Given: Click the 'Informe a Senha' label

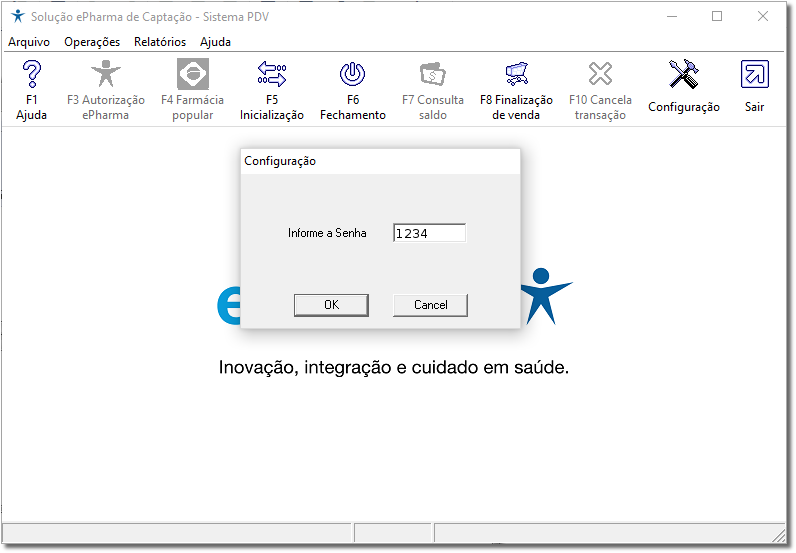Looking at the screenshot, I should [327, 233].
